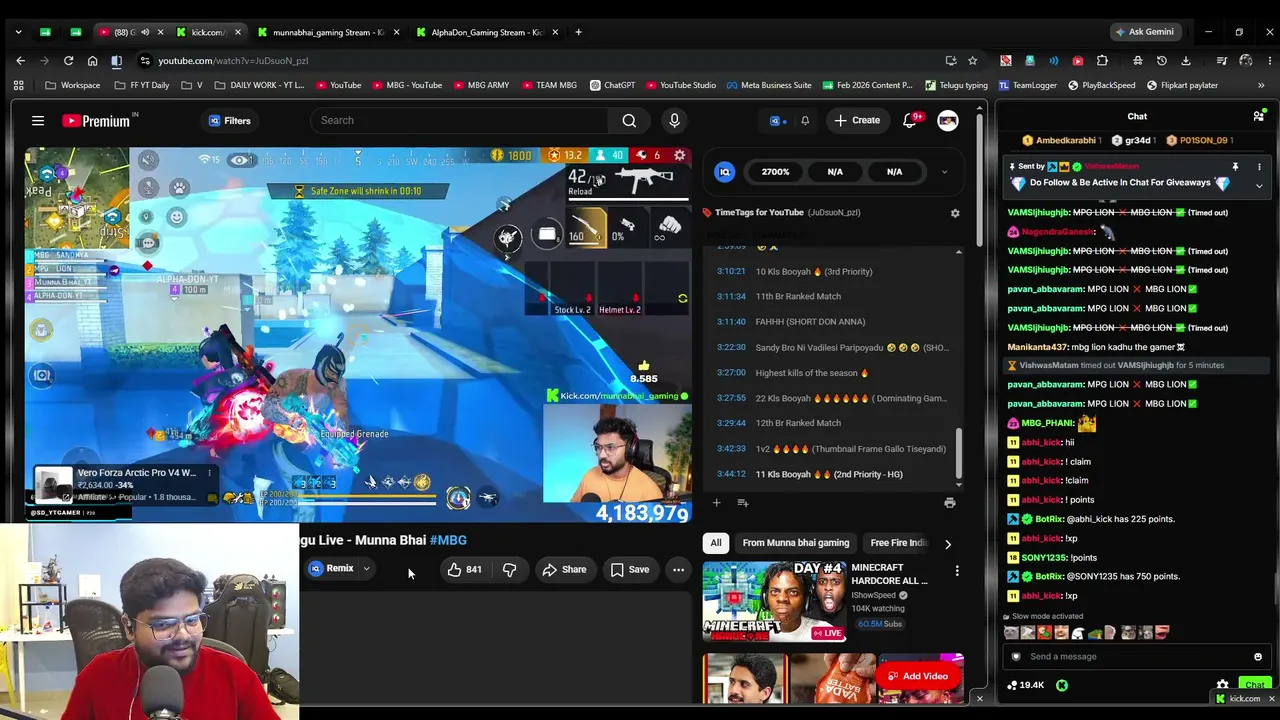Open the browser Downloads icon

coord(1186,60)
